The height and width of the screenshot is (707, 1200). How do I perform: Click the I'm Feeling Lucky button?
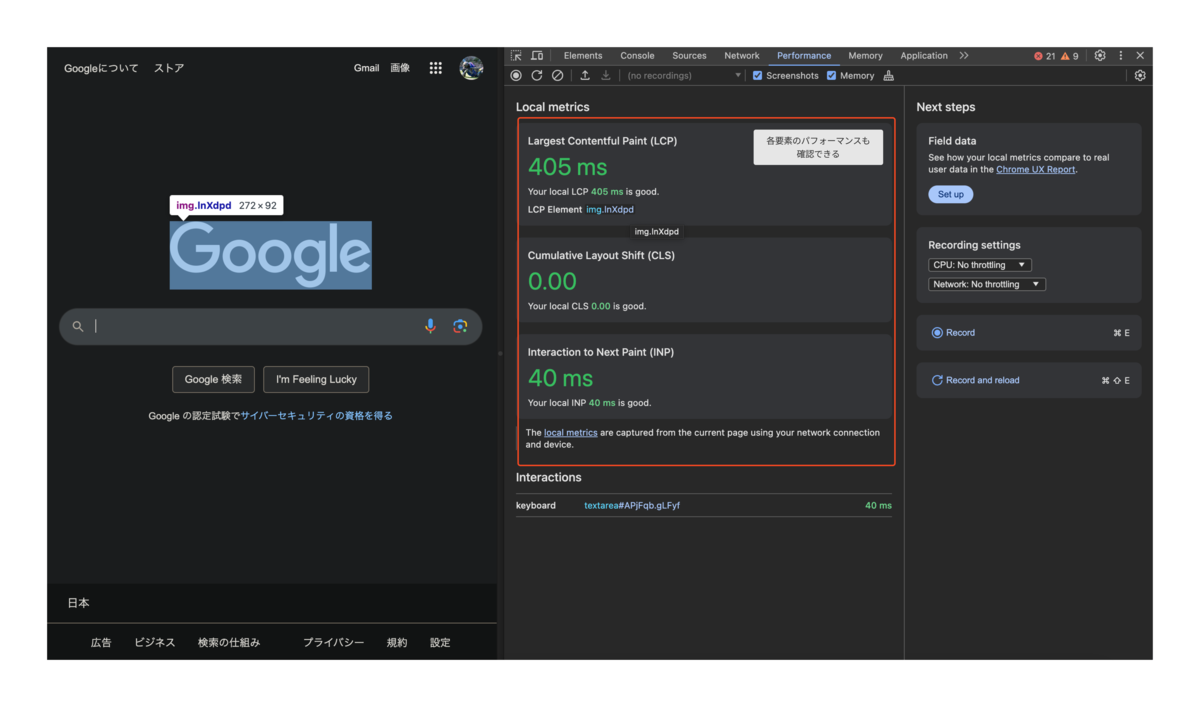click(316, 380)
